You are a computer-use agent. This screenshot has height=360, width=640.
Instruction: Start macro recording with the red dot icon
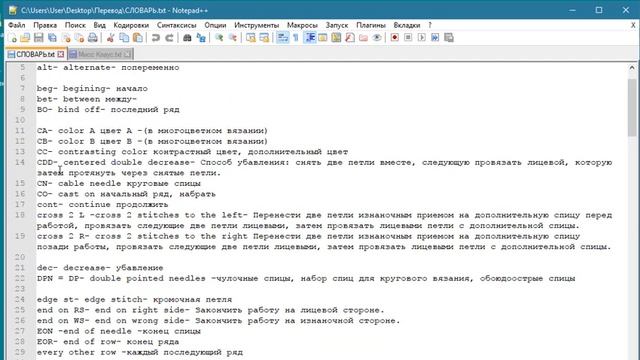[394, 38]
